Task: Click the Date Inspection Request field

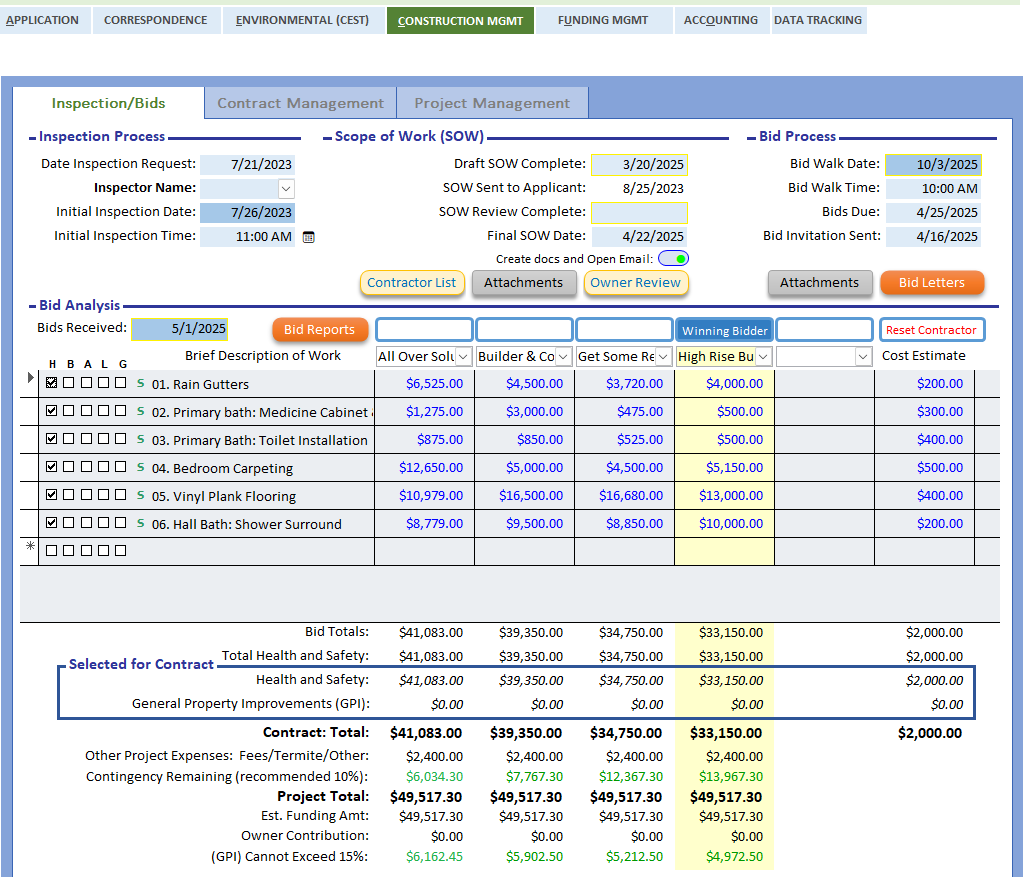Action: 248,164
